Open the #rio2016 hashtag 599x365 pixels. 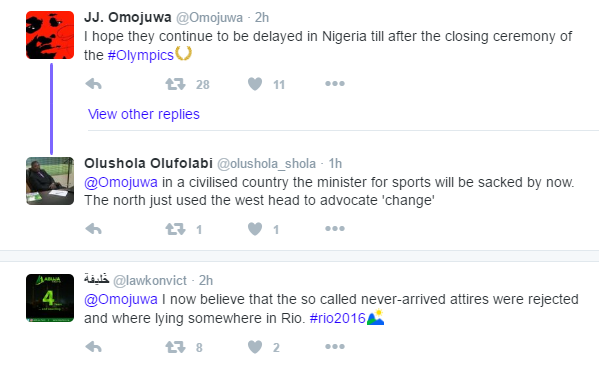pyautogui.click(x=338, y=318)
